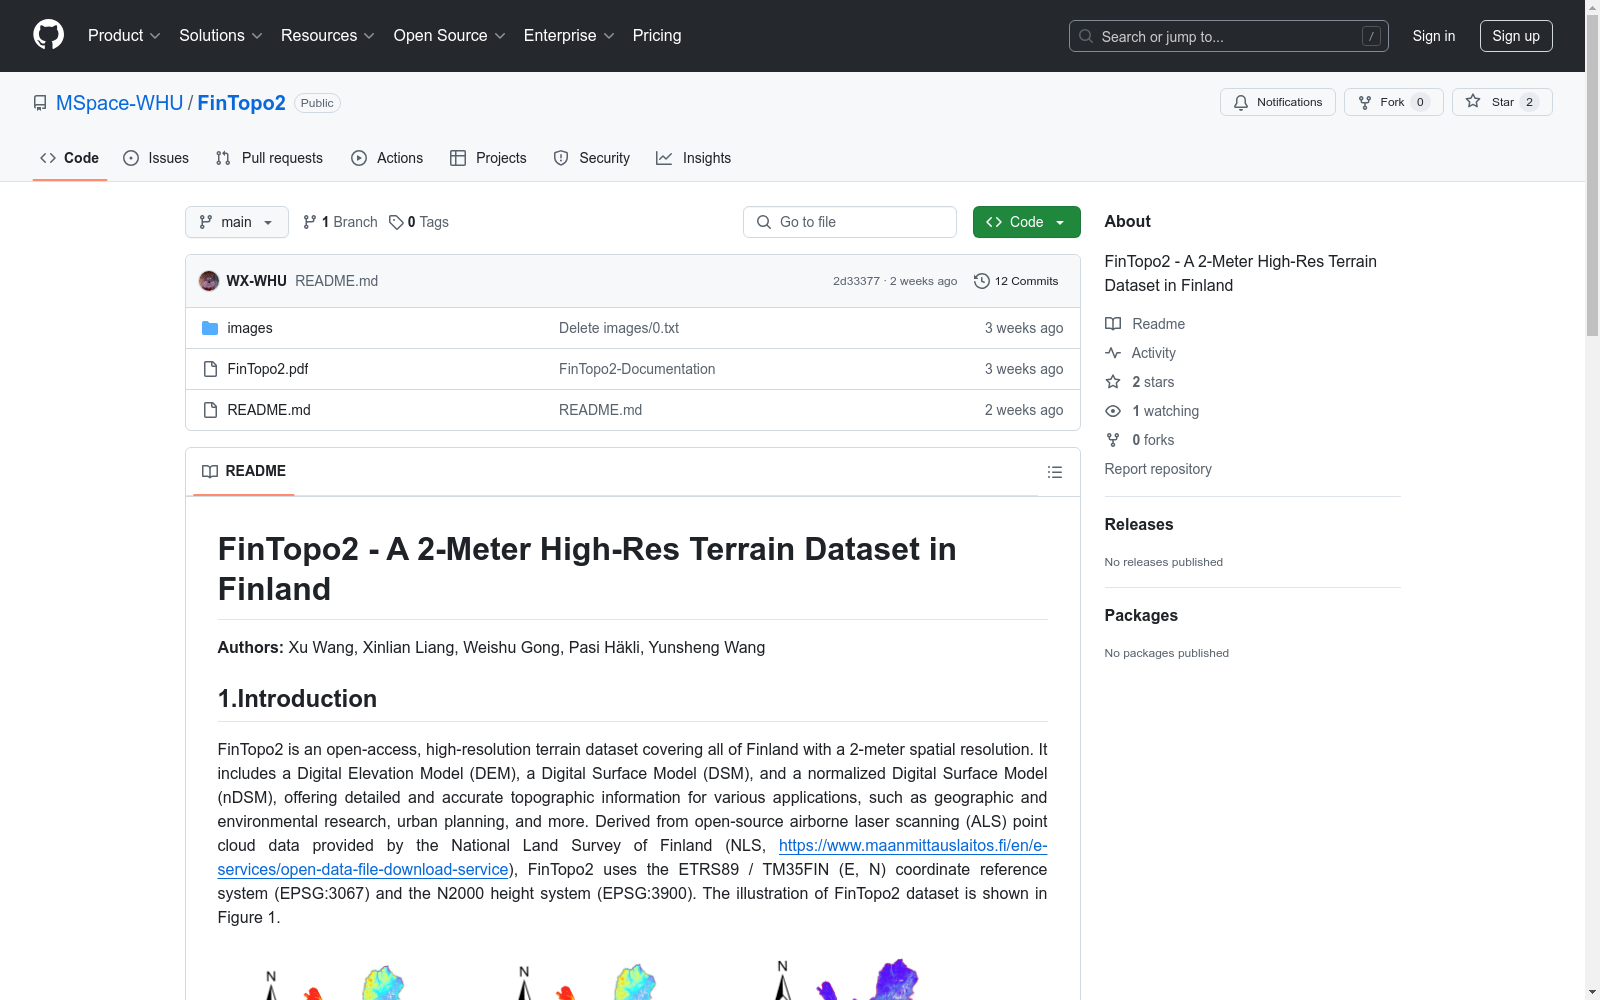Expand the Product menu
This screenshot has width=1600, height=1000.
point(124,36)
